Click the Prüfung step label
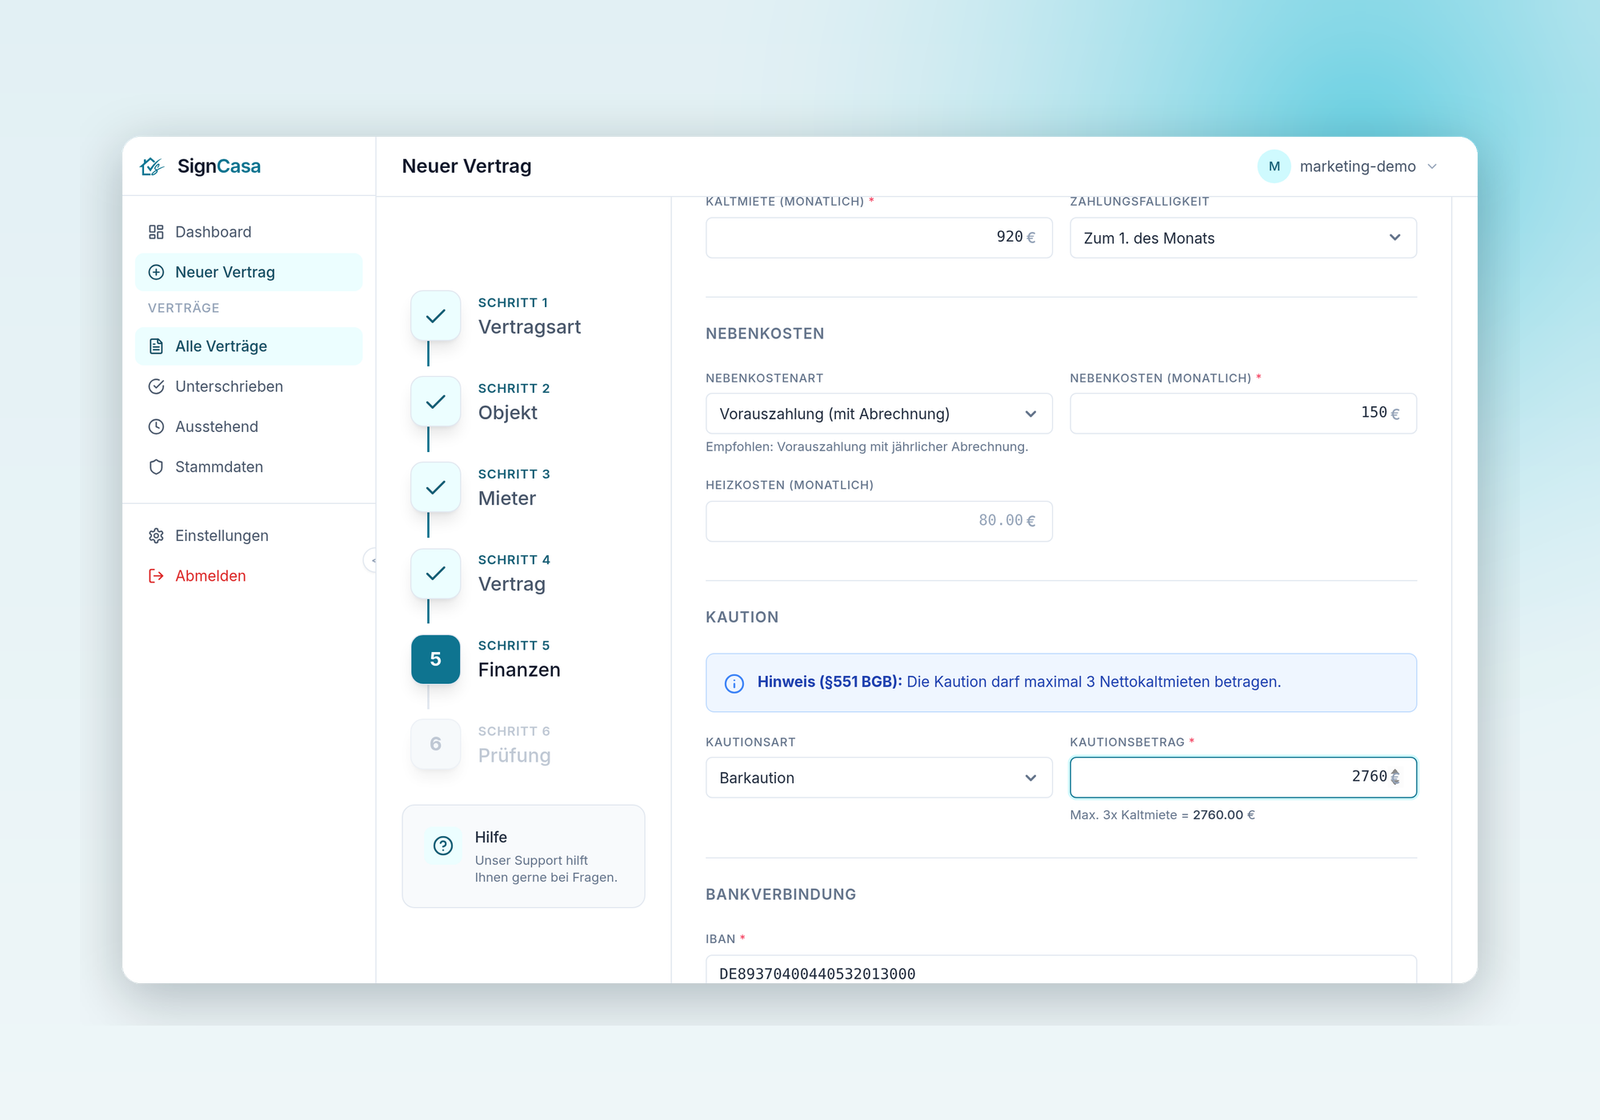This screenshot has height=1120, width=1600. [x=514, y=755]
